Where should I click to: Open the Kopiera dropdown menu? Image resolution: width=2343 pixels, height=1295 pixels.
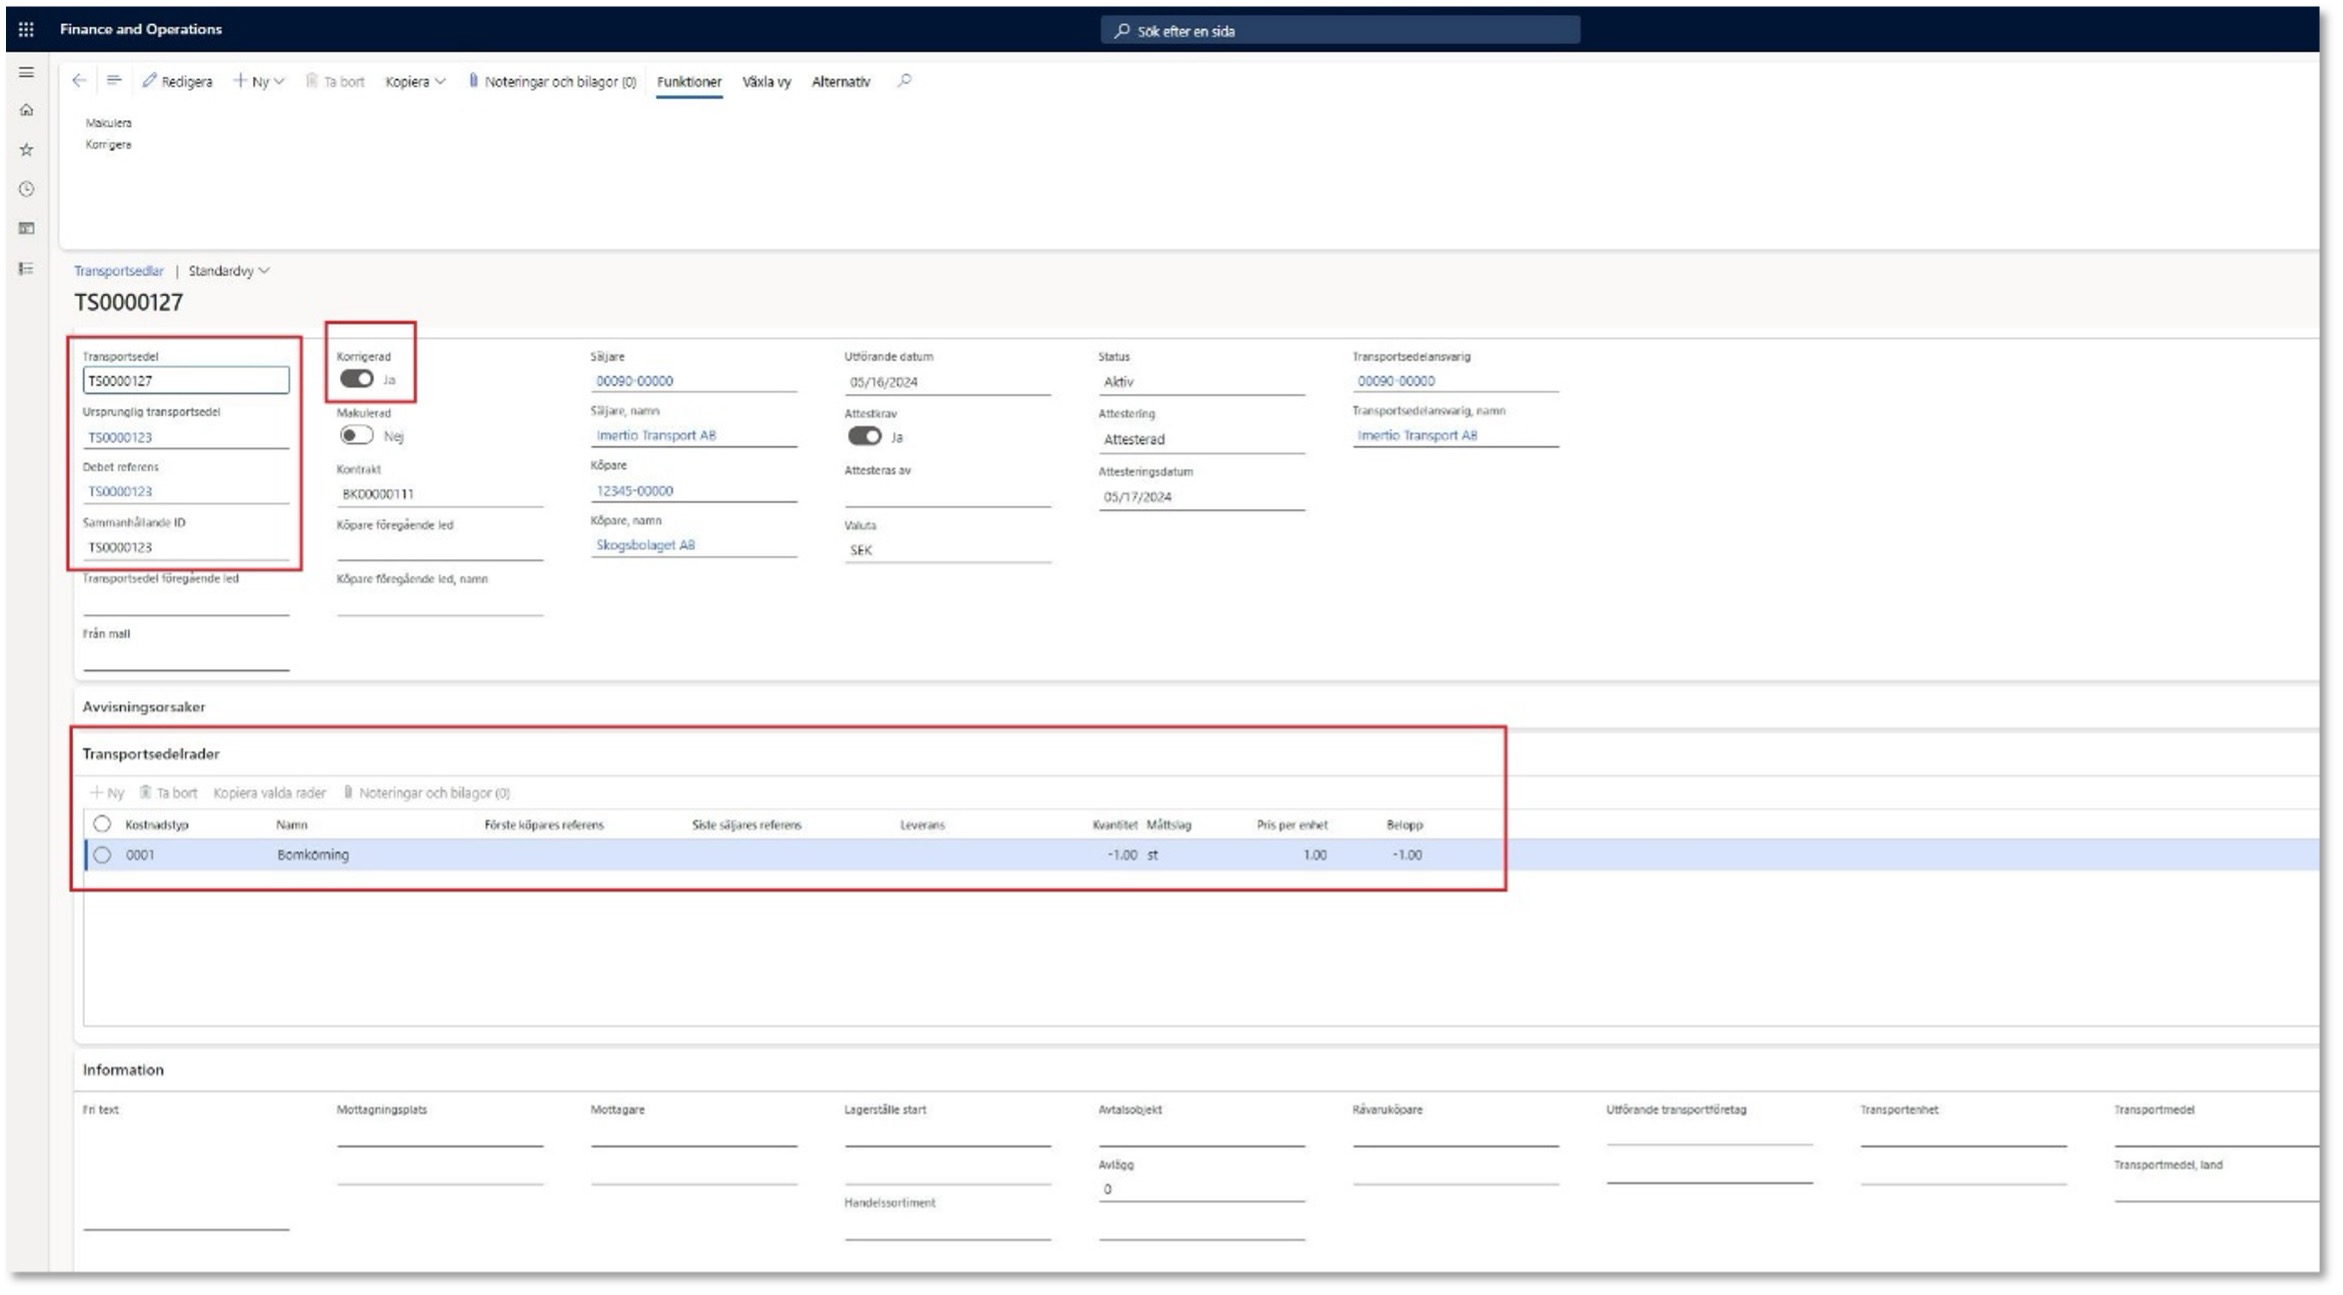pyautogui.click(x=415, y=82)
